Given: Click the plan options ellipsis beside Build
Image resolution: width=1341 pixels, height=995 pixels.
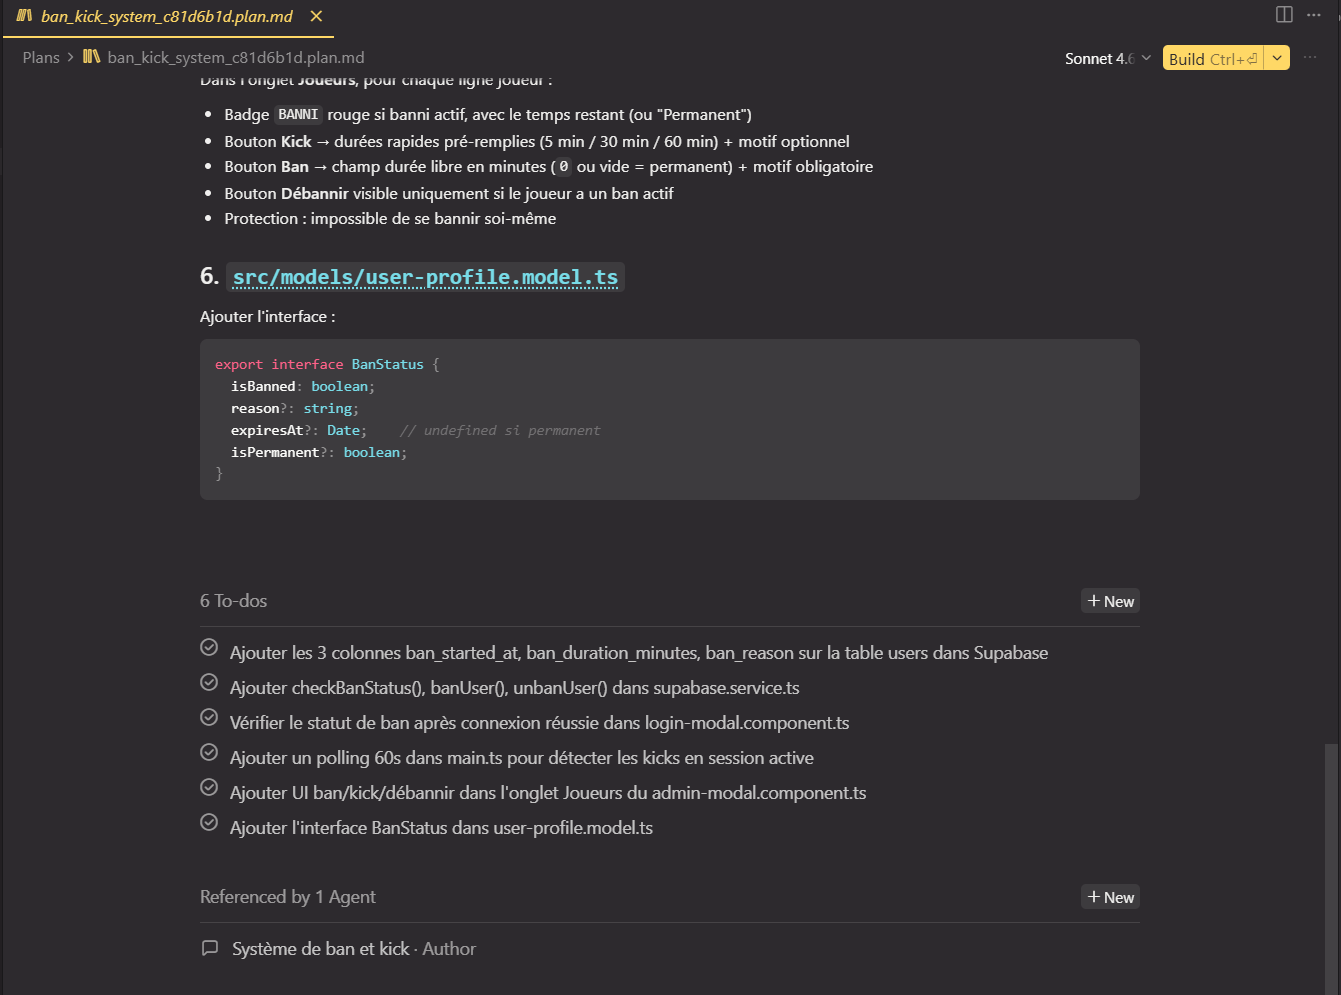Looking at the screenshot, I should coord(1310,58).
